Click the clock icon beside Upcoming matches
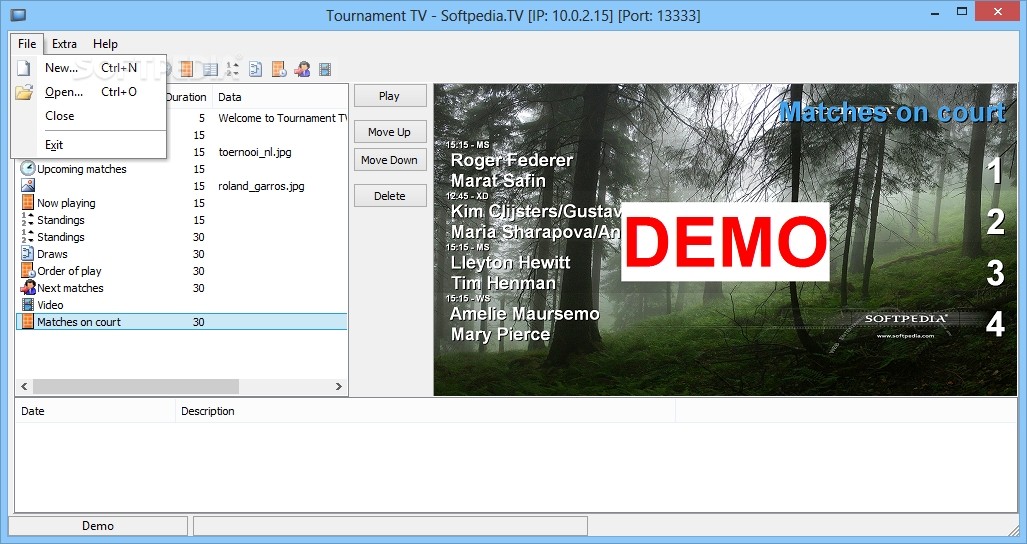 click(x=28, y=169)
